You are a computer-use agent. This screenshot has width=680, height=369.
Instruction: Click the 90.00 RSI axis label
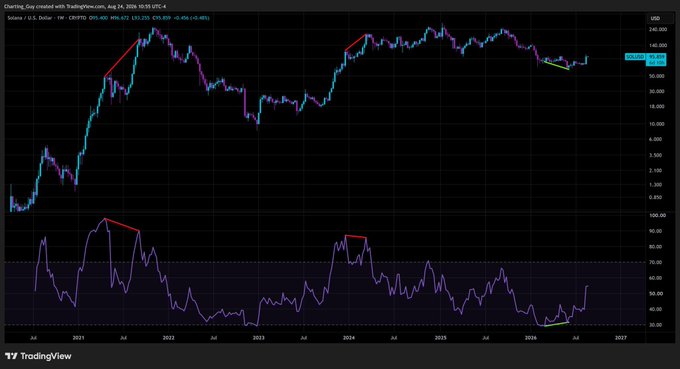tap(656, 231)
